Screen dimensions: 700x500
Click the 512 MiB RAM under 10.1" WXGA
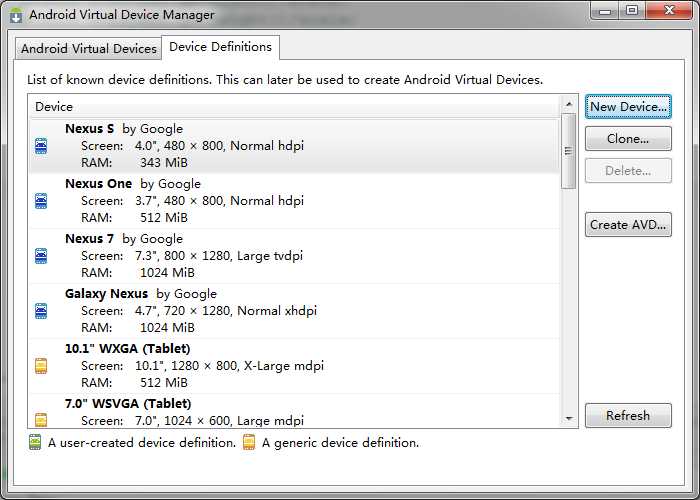tap(164, 383)
